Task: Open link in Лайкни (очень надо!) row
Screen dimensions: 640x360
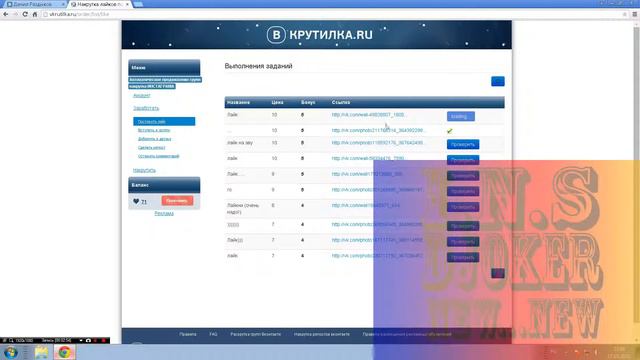Action: (x=366, y=205)
